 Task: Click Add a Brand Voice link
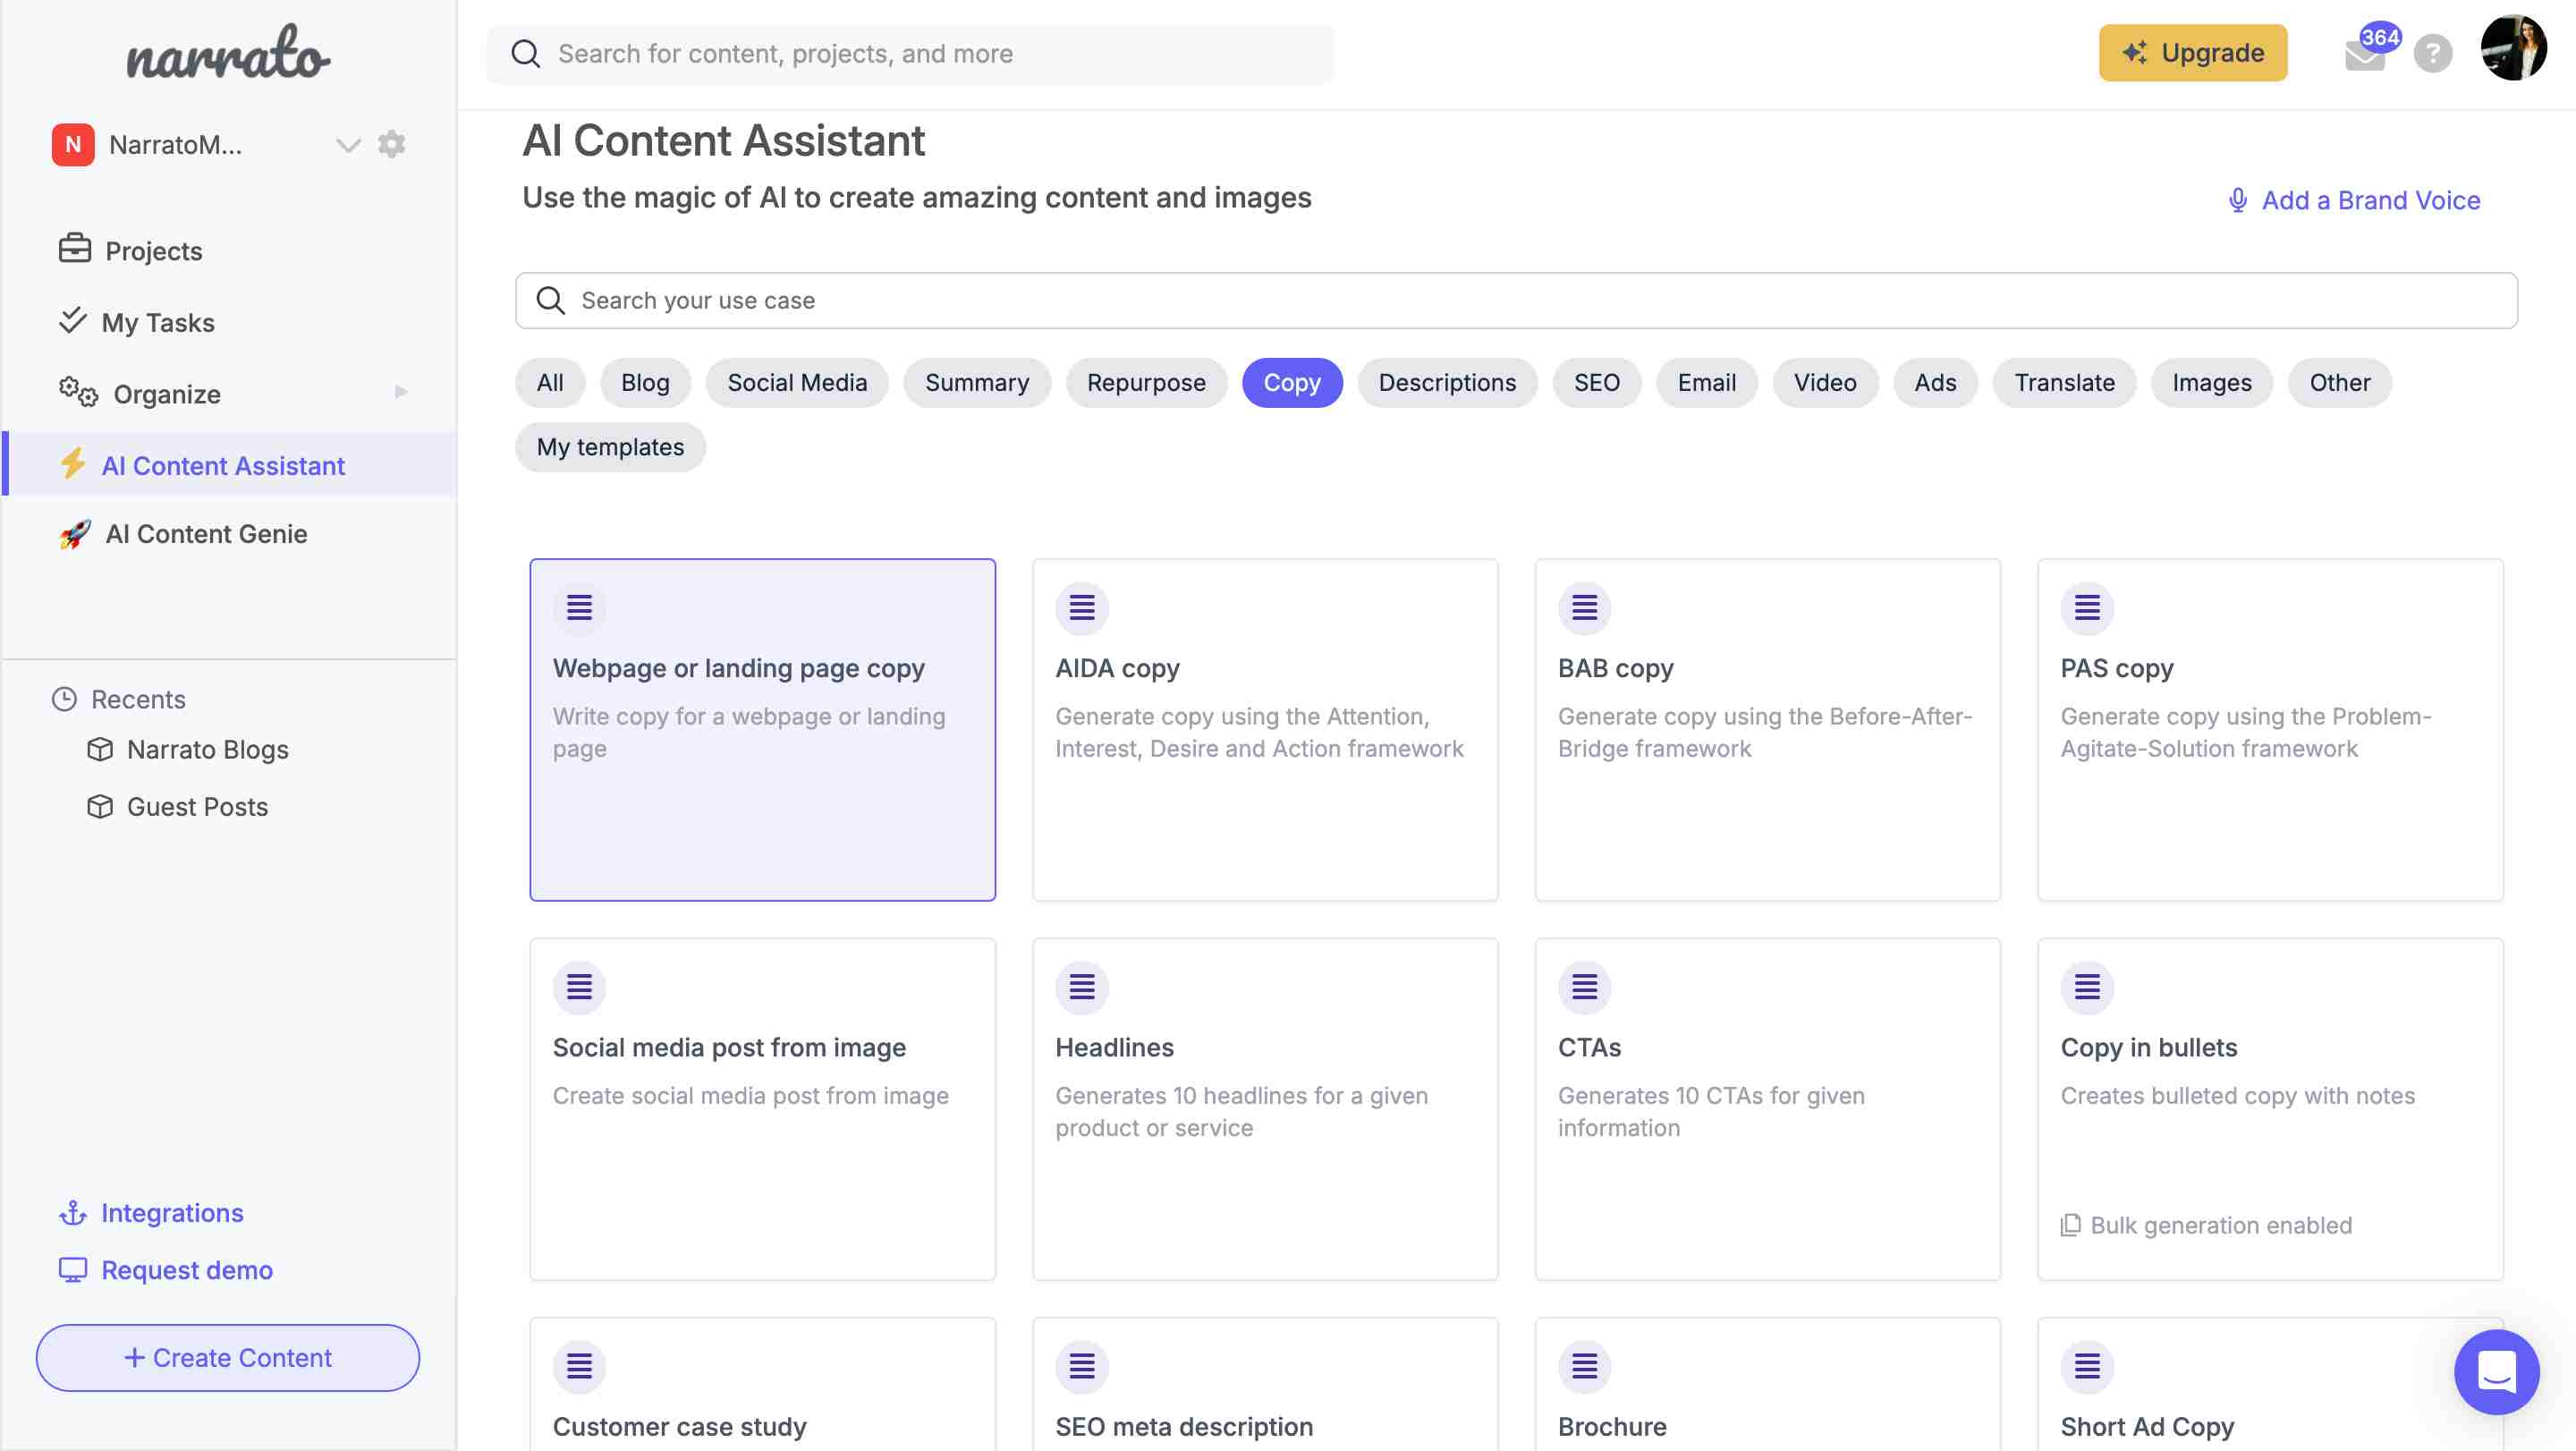click(x=2371, y=200)
